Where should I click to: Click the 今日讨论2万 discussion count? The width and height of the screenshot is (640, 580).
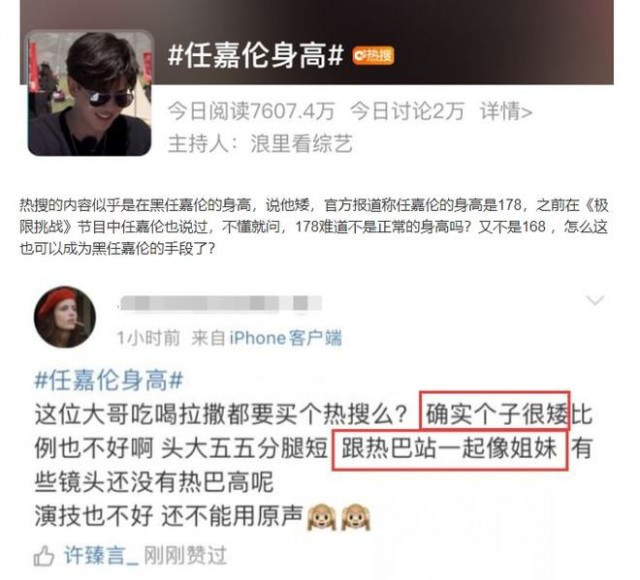coord(407,111)
